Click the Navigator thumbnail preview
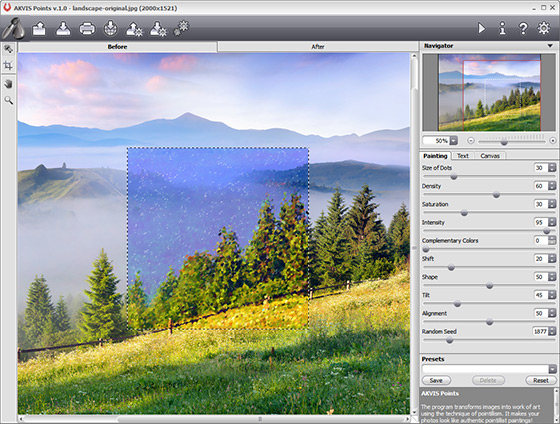Image resolution: width=560 pixels, height=424 pixels. point(489,93)
